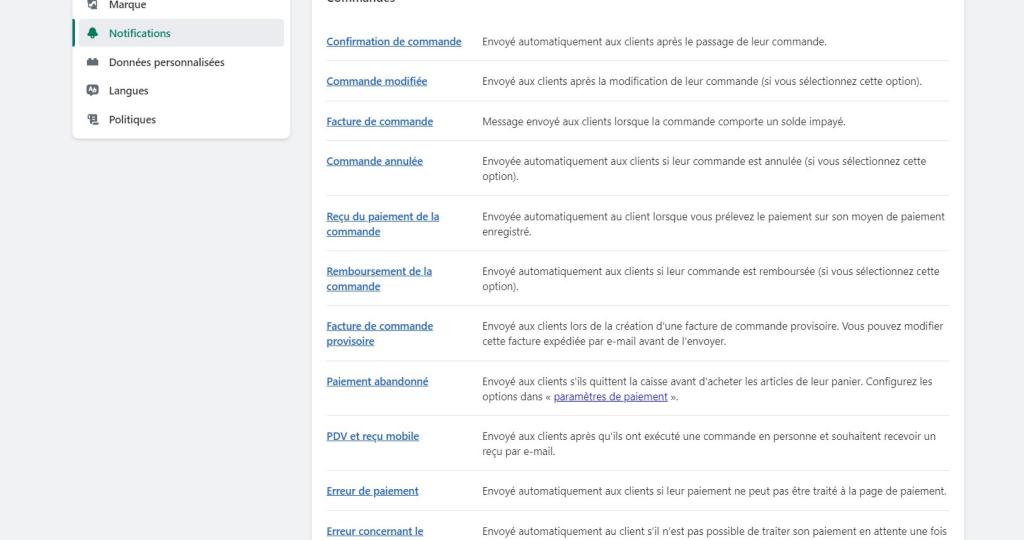Click the Données personnalisées icon
The height and width of the screenshot is (540, 1024).
(x=93, y=62)
